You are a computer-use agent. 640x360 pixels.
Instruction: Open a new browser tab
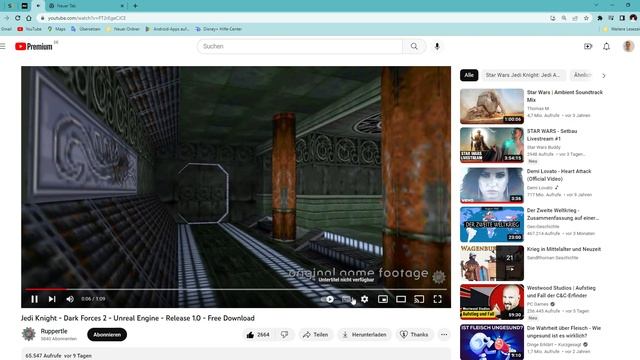[x=135, y=6]
